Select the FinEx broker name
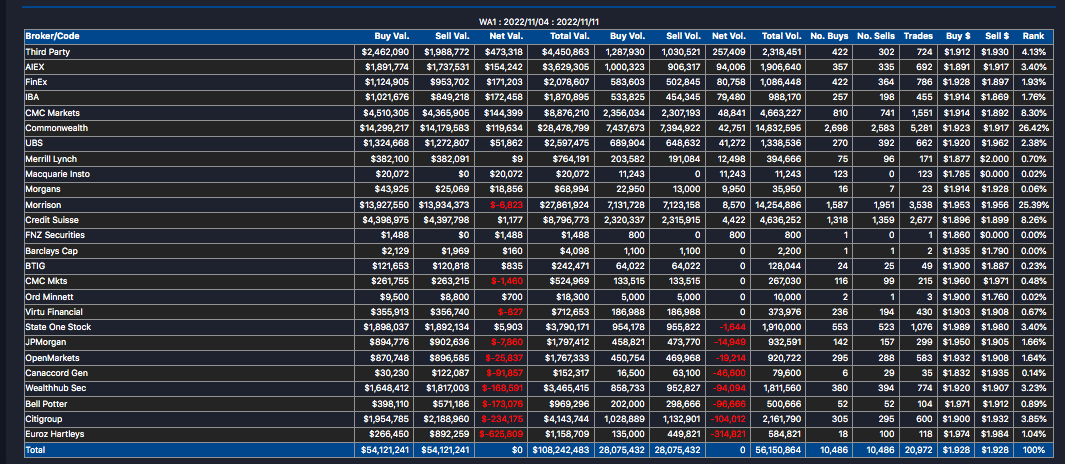Image resolution: width=1065 pixels, height=464 pixels. pos(37,82)
